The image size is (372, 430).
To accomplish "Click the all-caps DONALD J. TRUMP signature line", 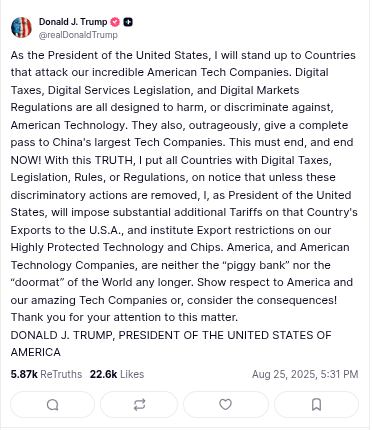I will click(x=171, y=335).
